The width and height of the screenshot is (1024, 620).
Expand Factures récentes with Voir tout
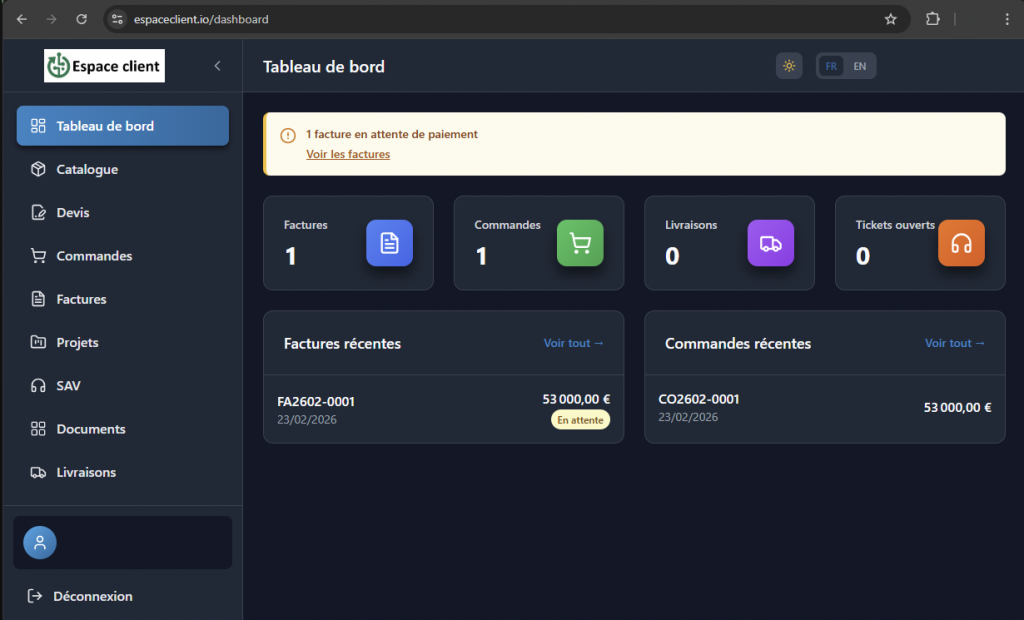click(572, 342)
